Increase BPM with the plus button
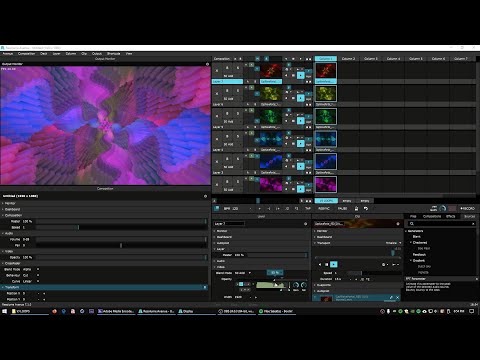The height and width of the screenshot is (360, 480). pyautogui.click(x=260, y=209)
